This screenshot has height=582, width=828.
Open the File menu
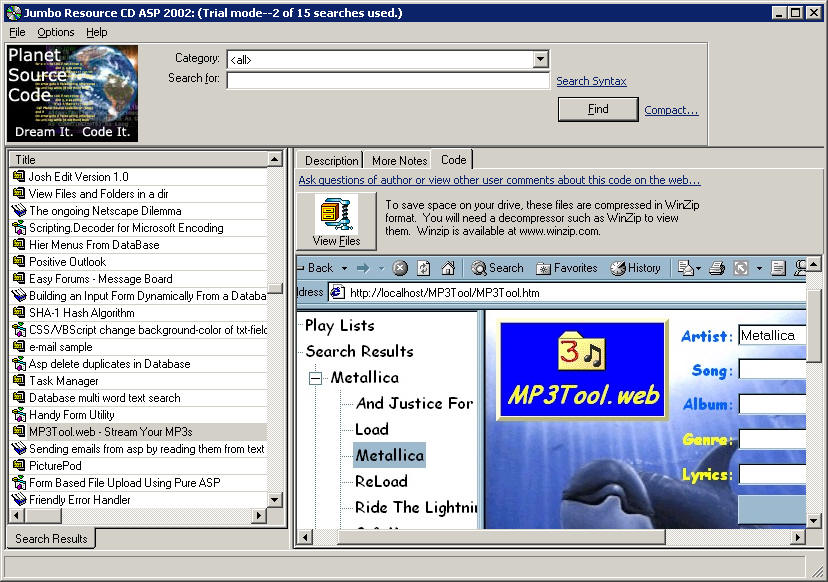[17, 32]
